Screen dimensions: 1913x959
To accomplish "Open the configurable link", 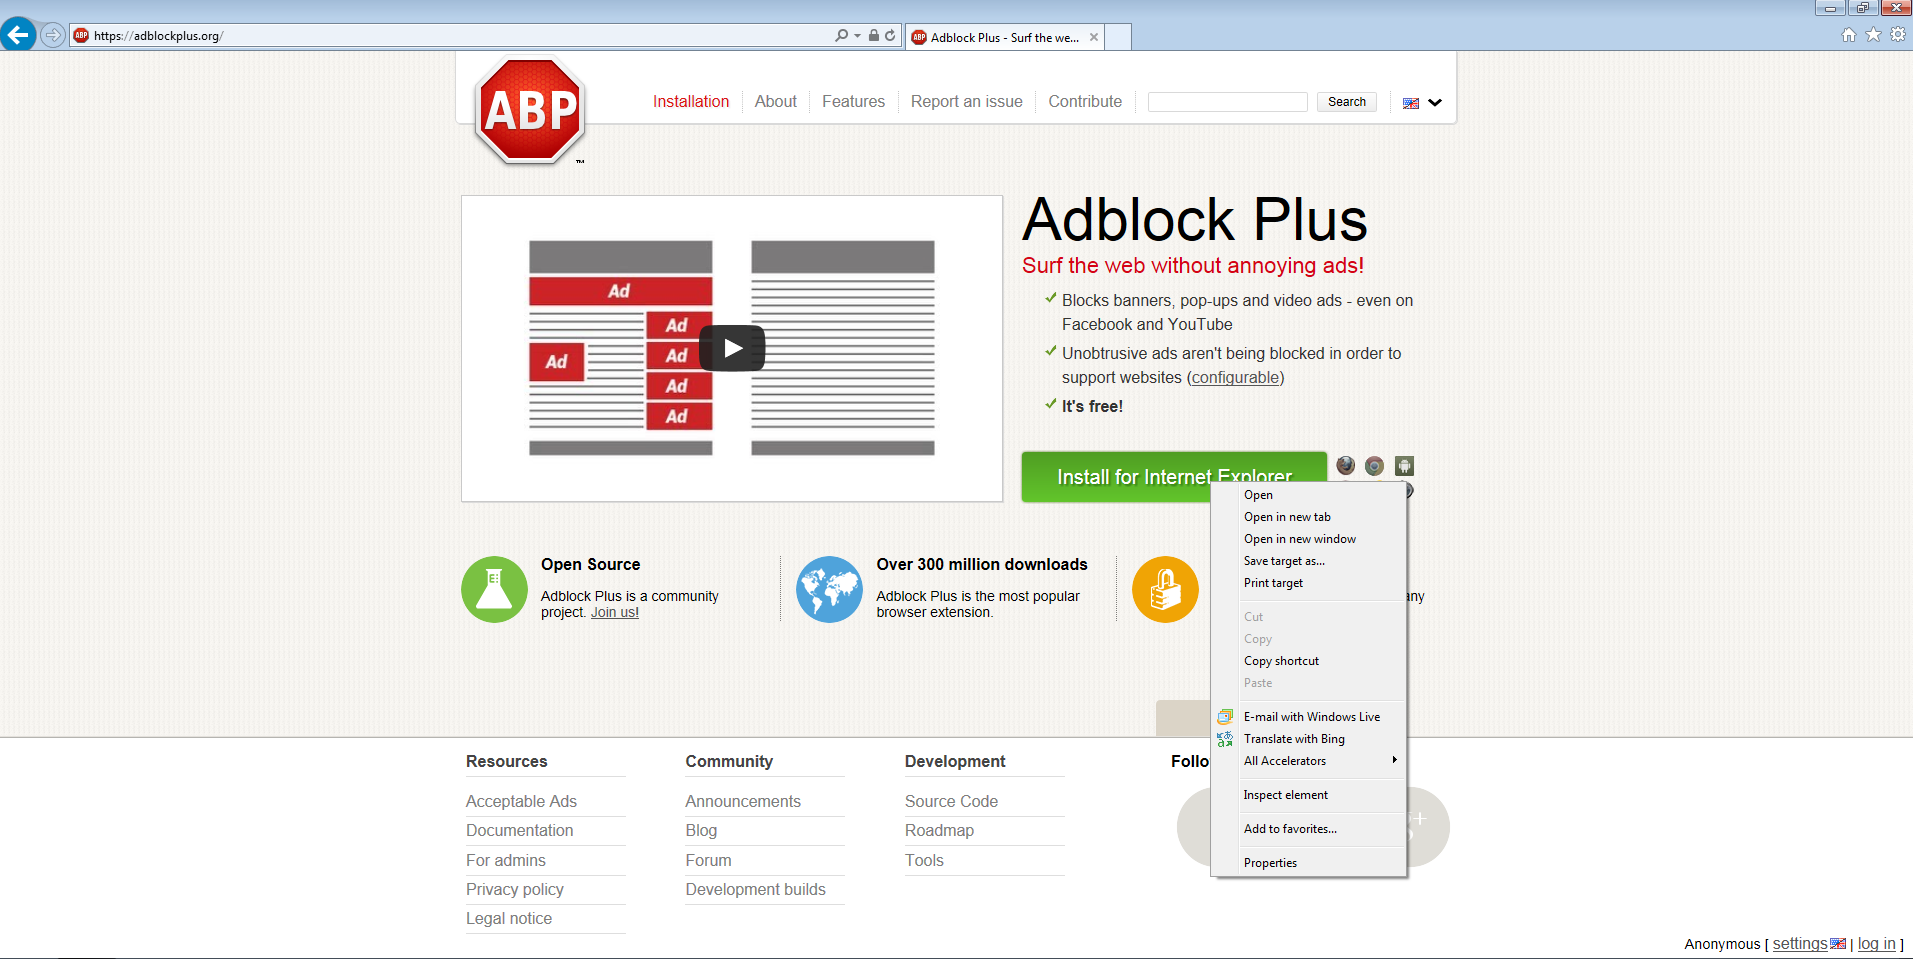I will 1235,378.
